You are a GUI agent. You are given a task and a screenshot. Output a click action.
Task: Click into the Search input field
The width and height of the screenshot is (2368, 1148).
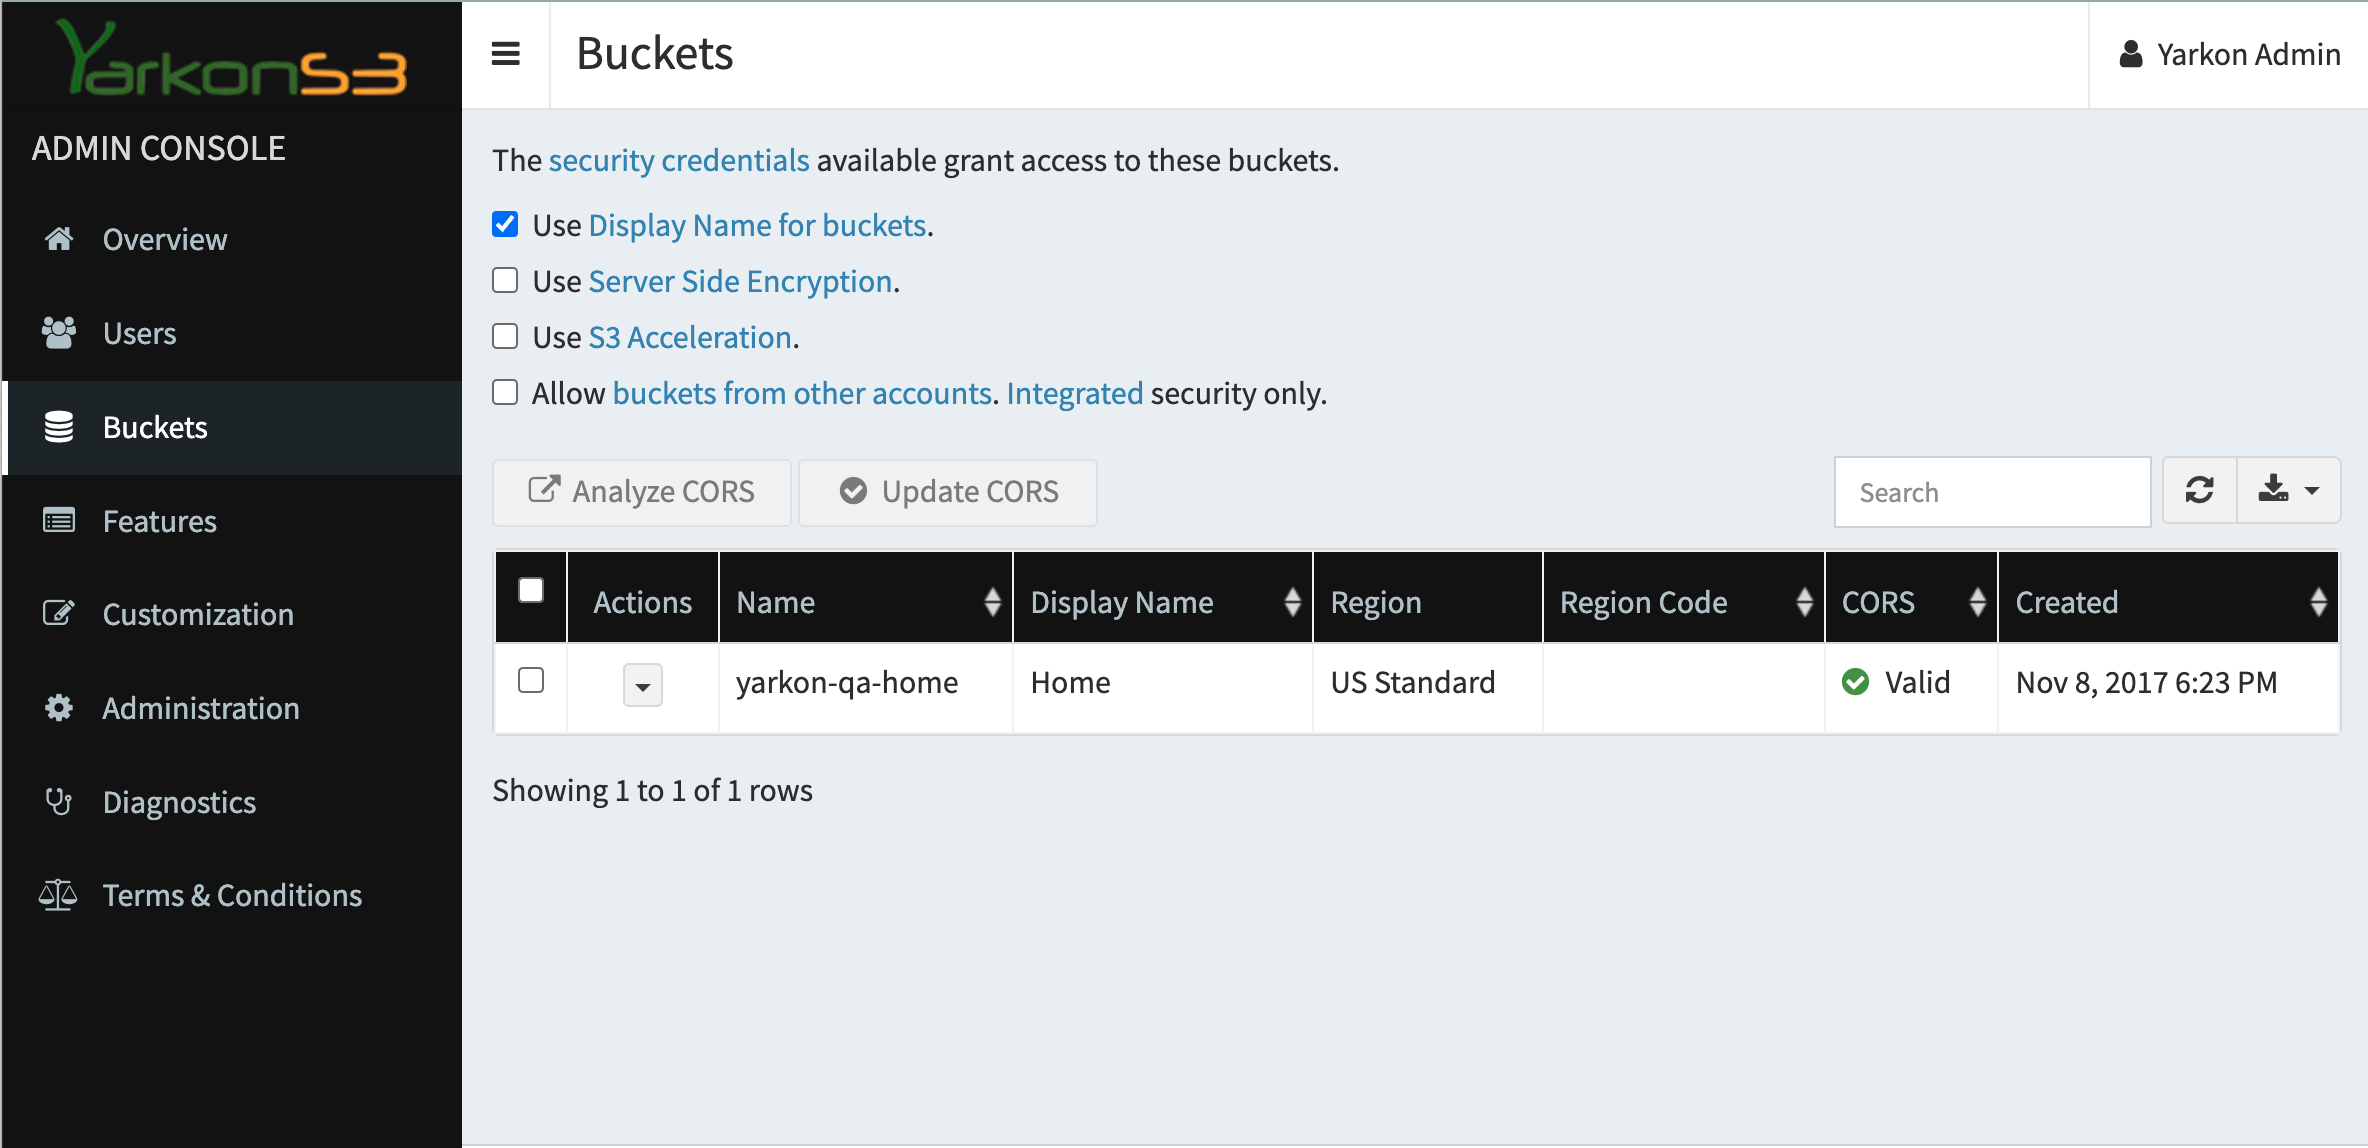1991,492
